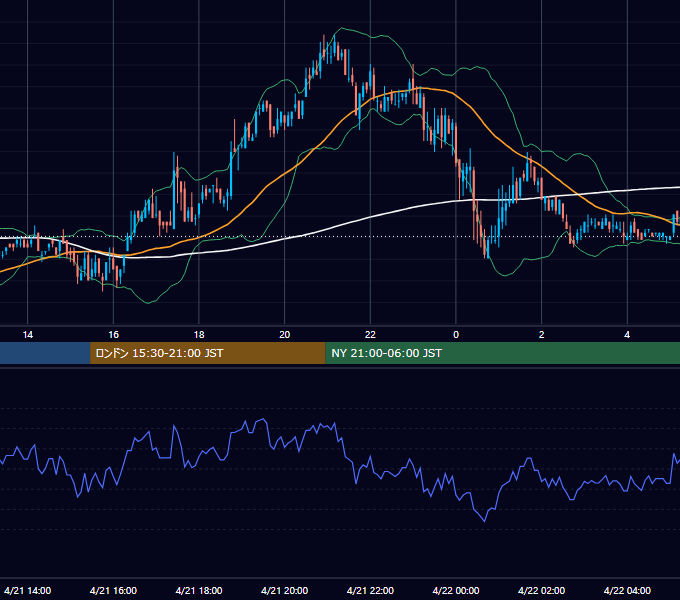This screenshot has height=600, width=680.
Task: Click the hour label 18 on price chart axis
Action: [x=199, y=335]
